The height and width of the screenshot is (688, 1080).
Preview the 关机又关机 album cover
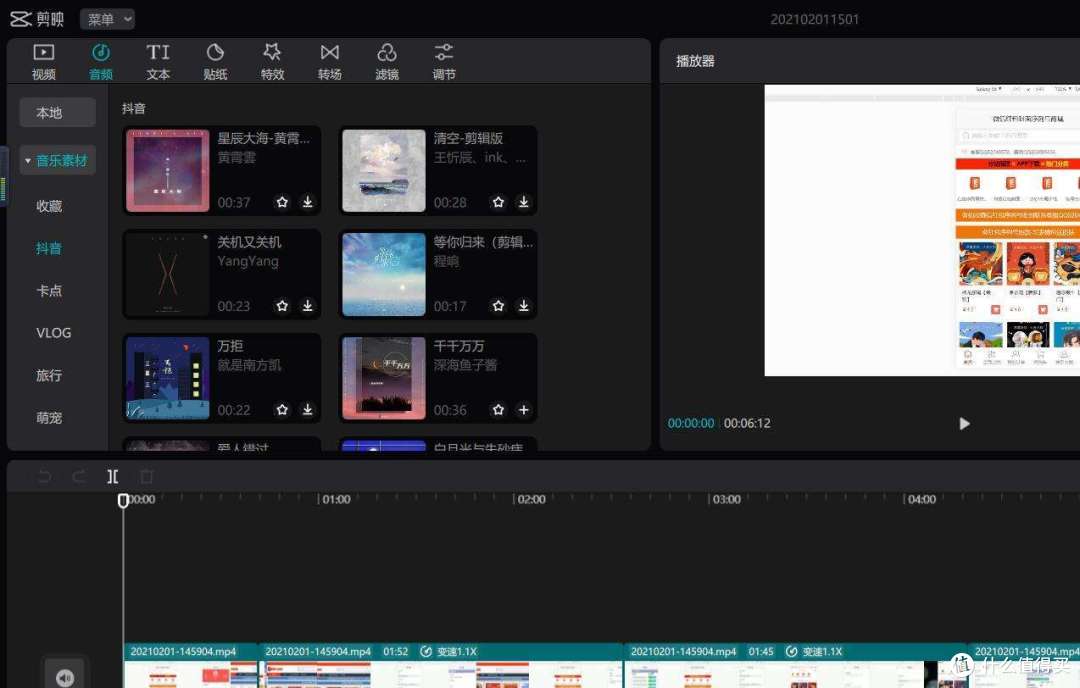tap(167, 274)
